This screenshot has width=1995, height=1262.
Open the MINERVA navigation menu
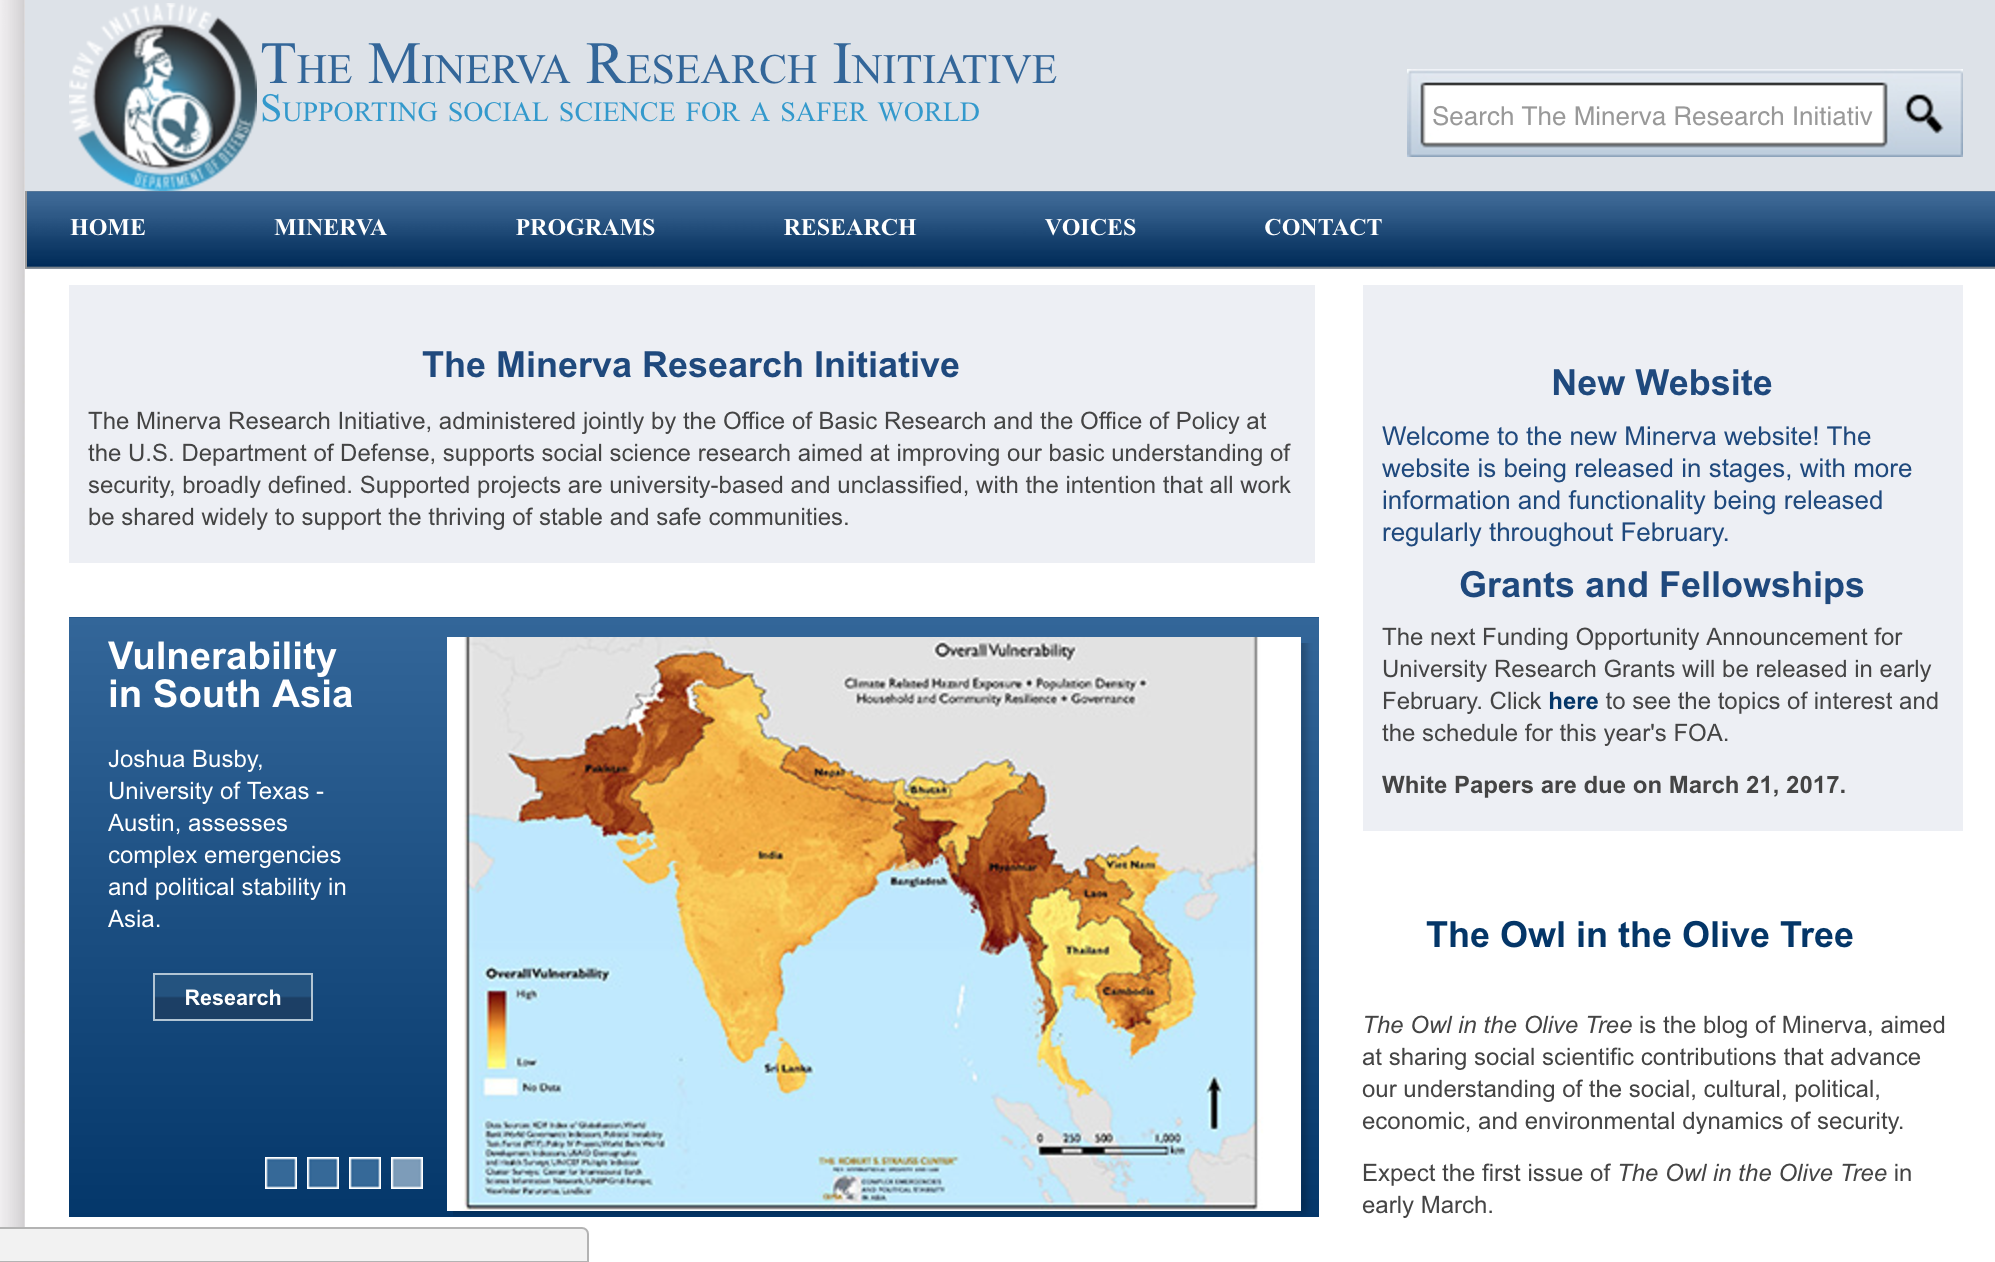[x=330, y=227]
